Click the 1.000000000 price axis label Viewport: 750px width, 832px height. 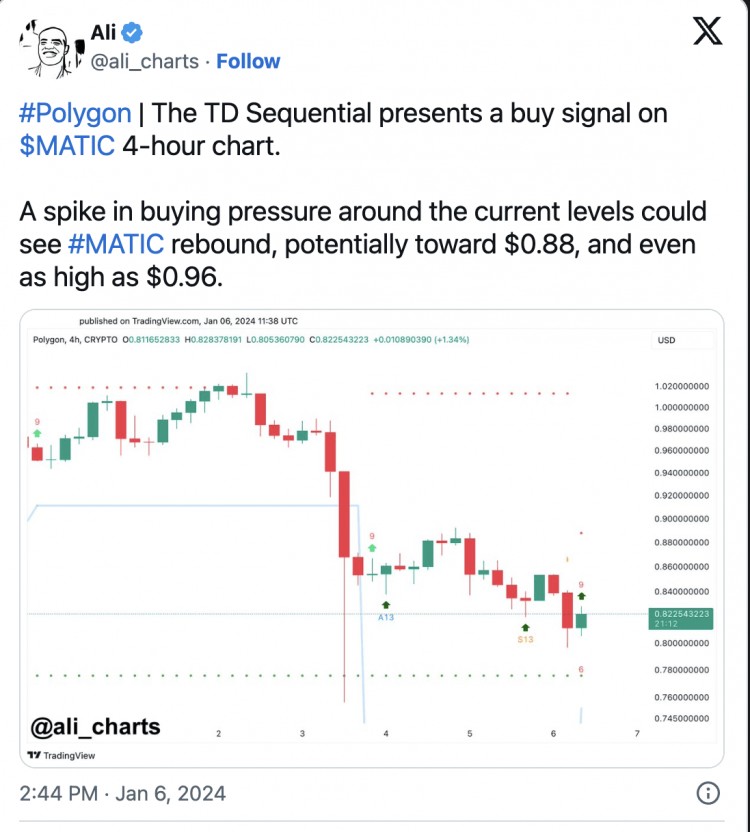(x=683, y=407)
